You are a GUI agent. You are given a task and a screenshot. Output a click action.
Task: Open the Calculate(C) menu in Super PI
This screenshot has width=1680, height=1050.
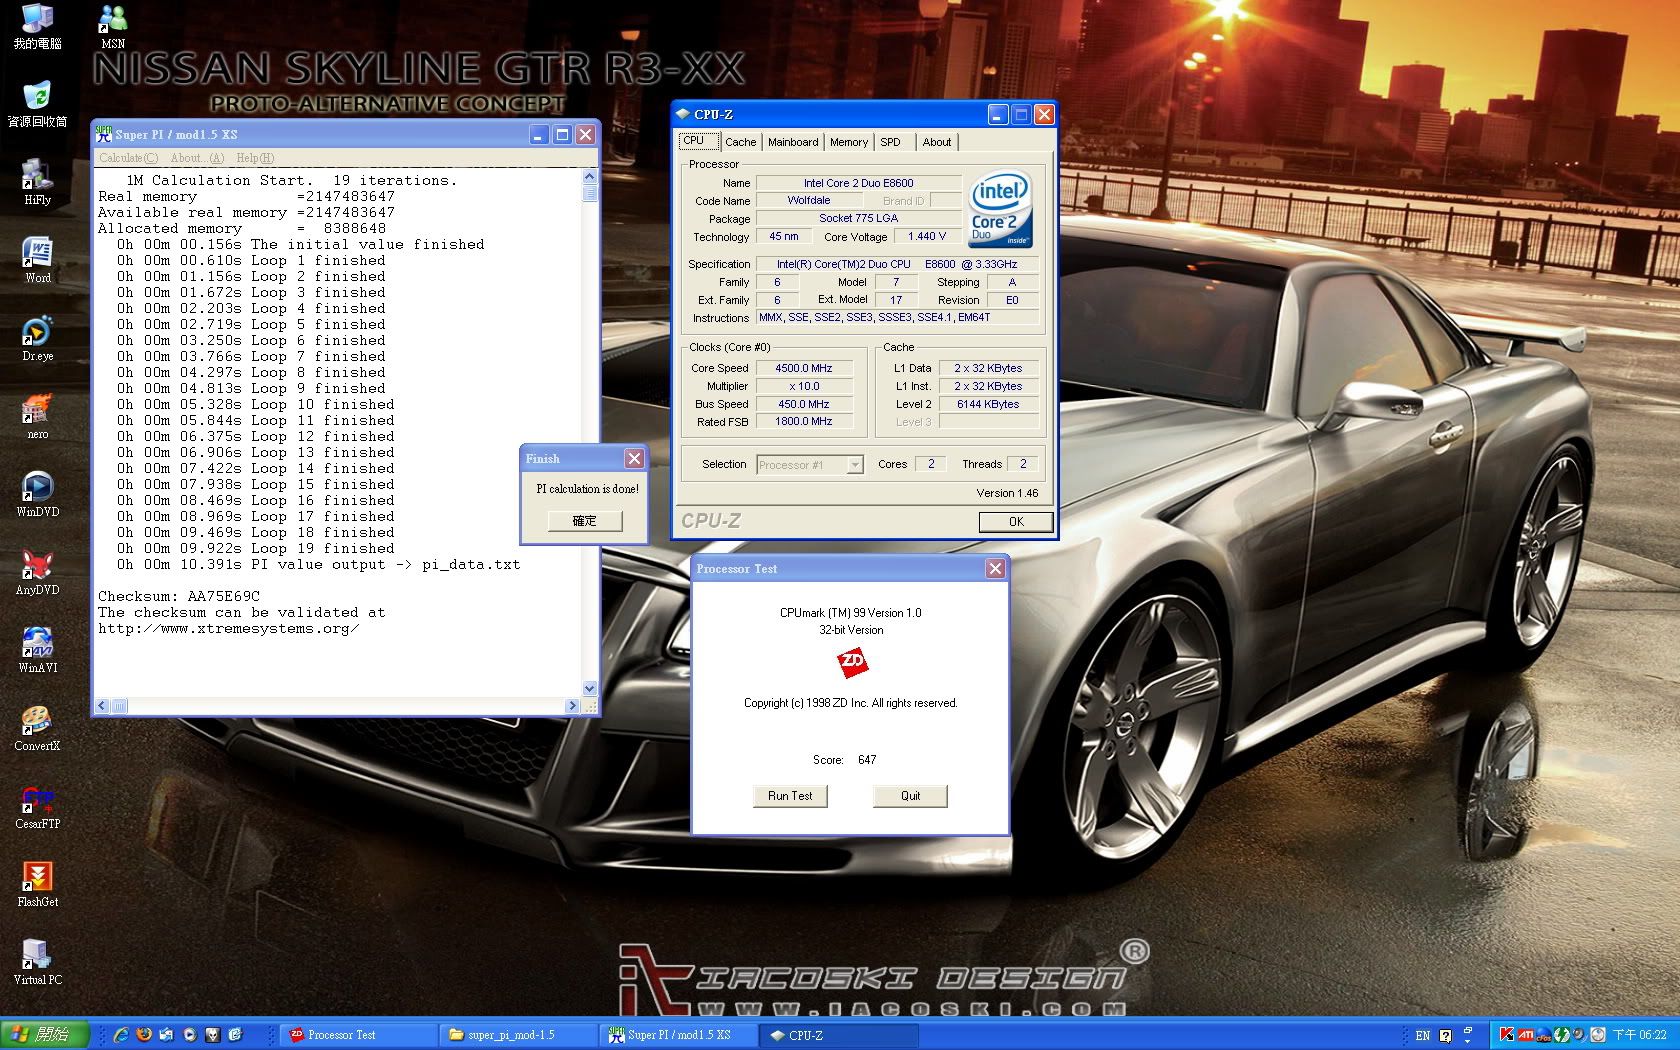tap(128, 158)
